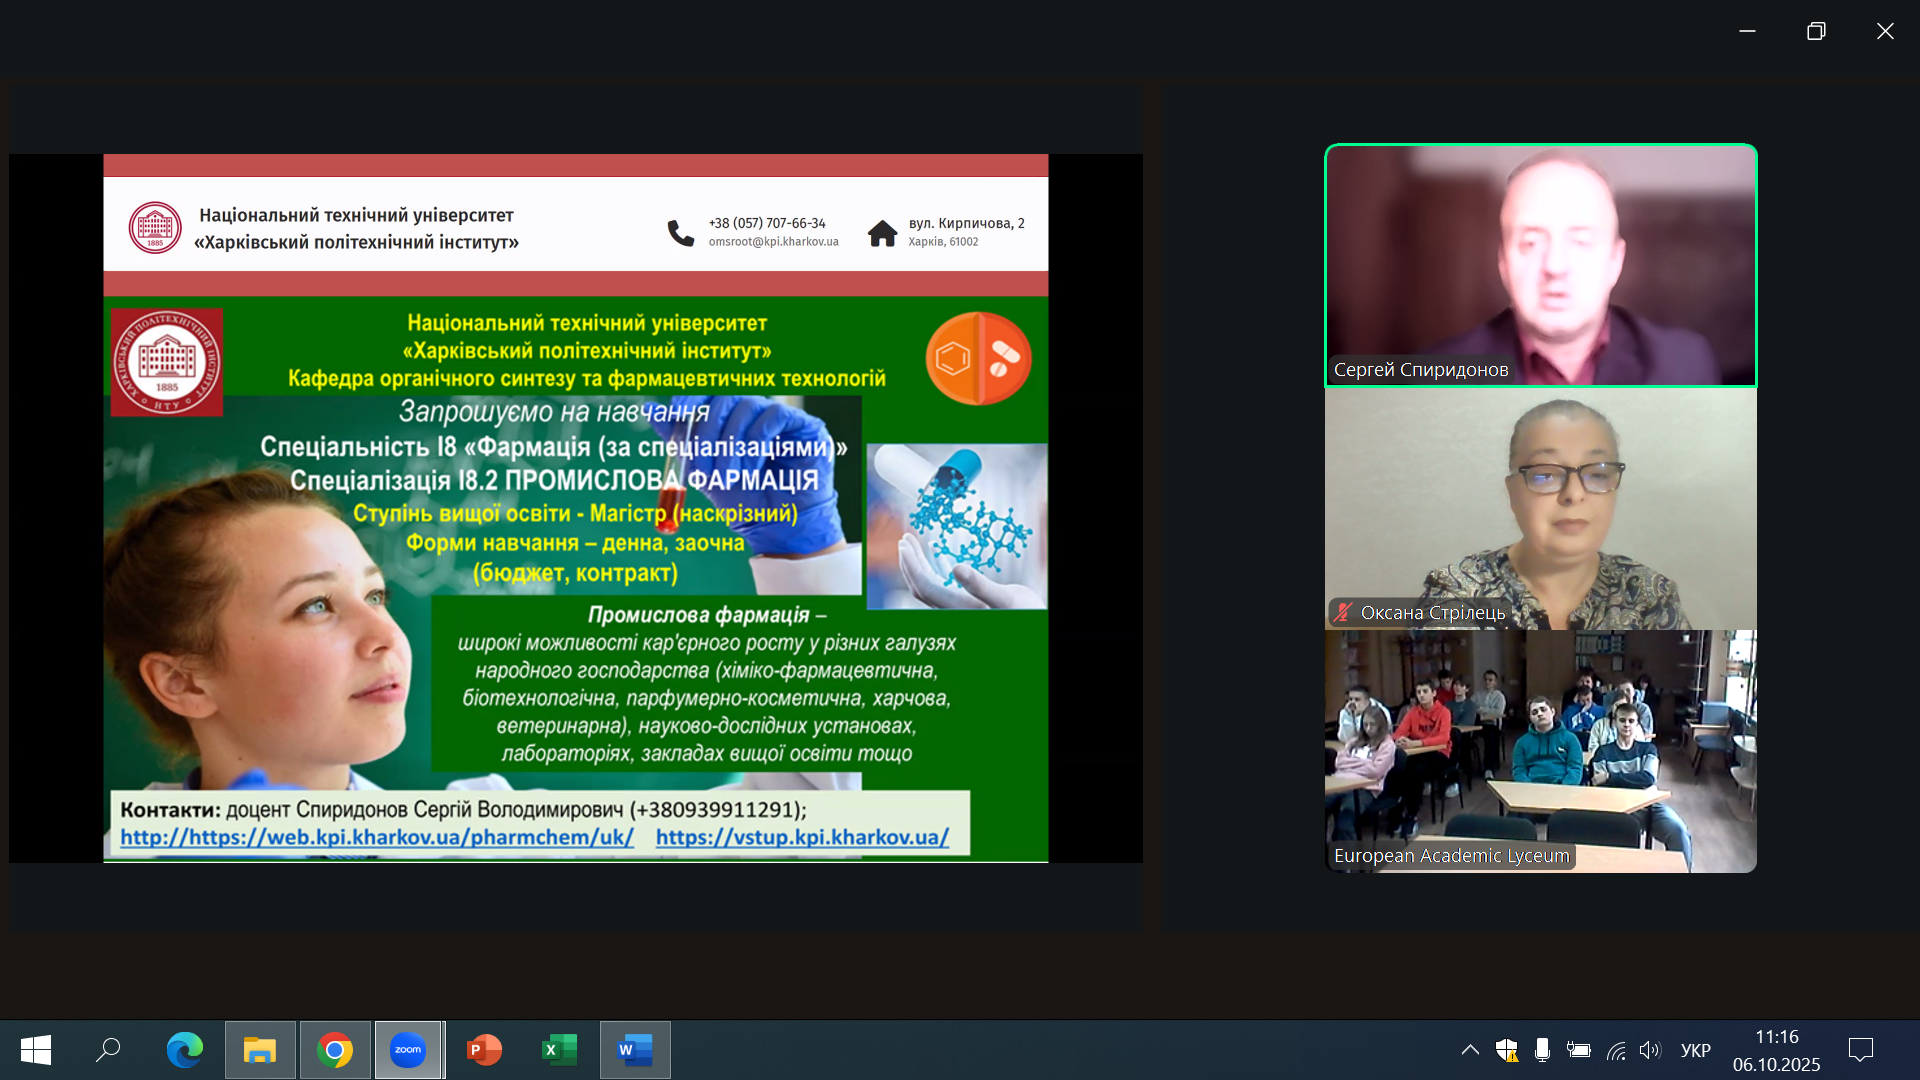This screenshot has width=1920, height=1080.
Task: Switch to Word in taskbar
Action: coord(635,1050)
